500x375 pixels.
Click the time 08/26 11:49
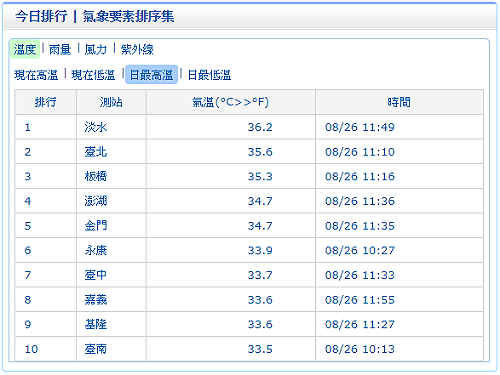pos(360,127)
